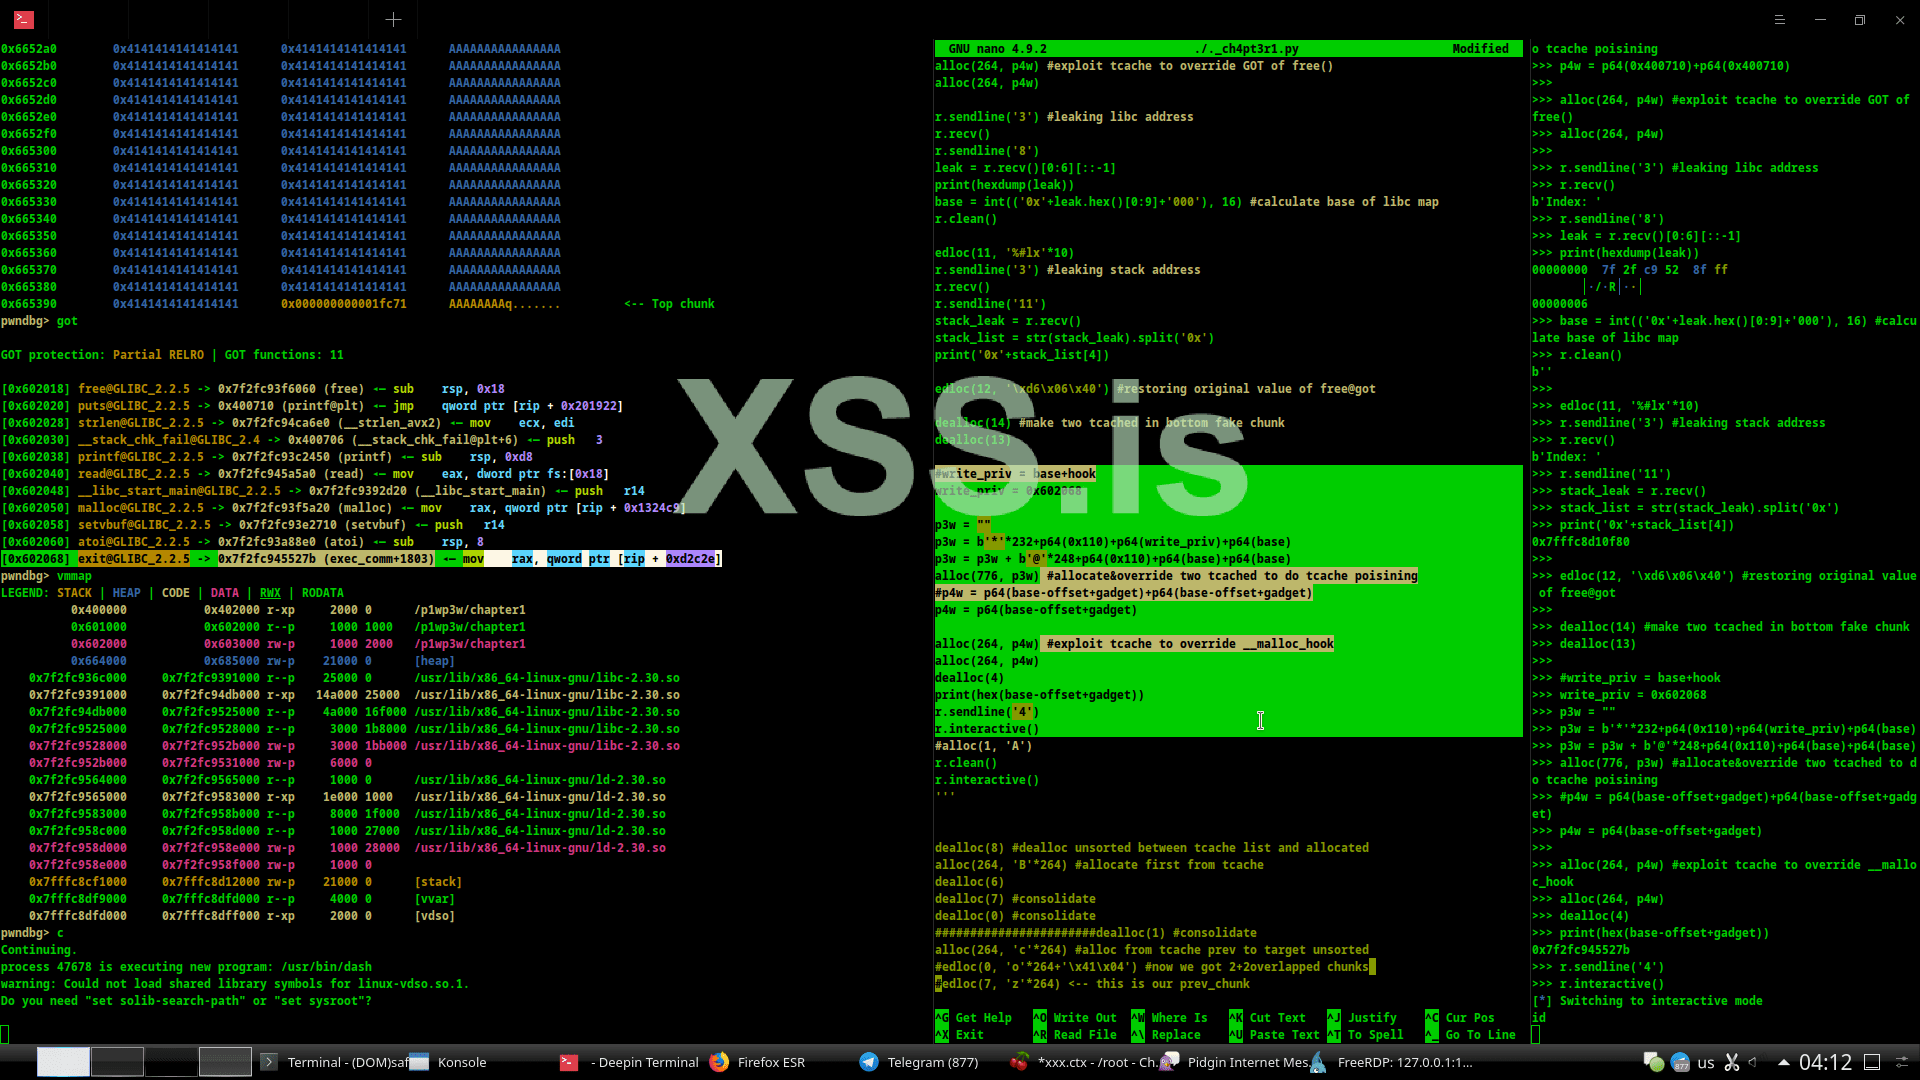The image size is (1920, 1080).
Task: Toggle the muted volume tray icon
Action: coord(1755,1062)
